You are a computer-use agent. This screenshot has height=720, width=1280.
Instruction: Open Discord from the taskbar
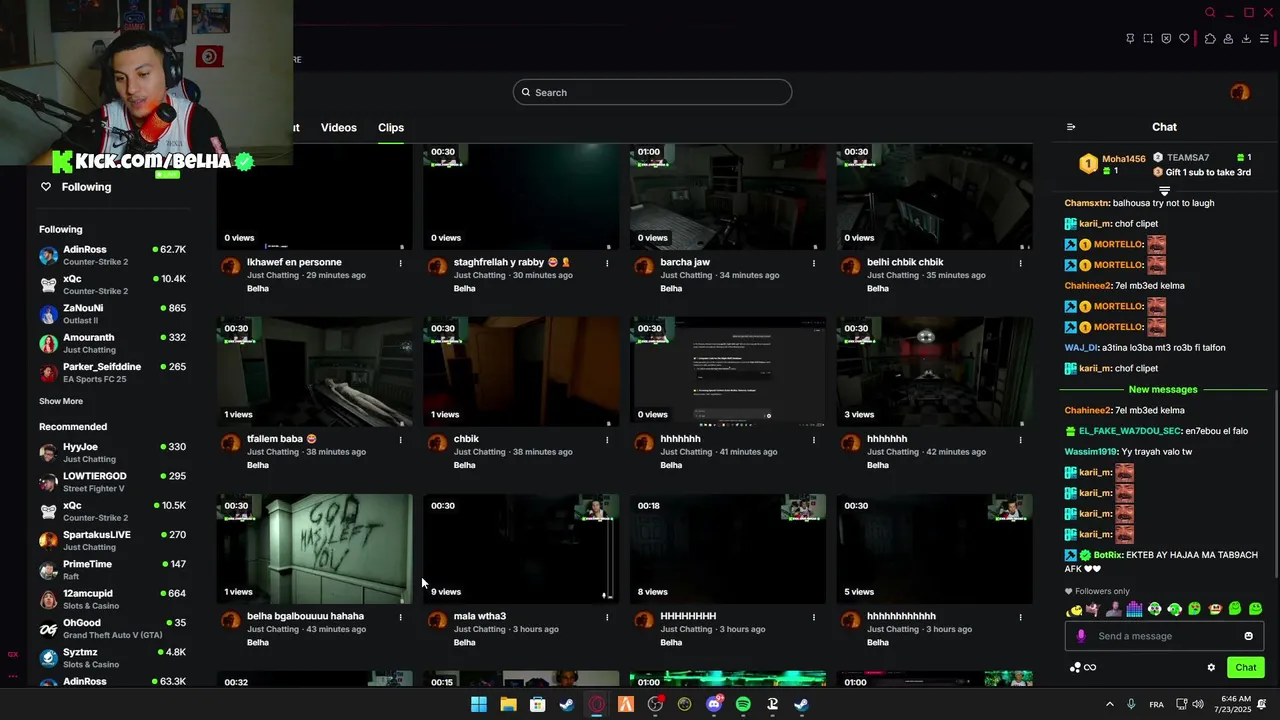(714, 704)
